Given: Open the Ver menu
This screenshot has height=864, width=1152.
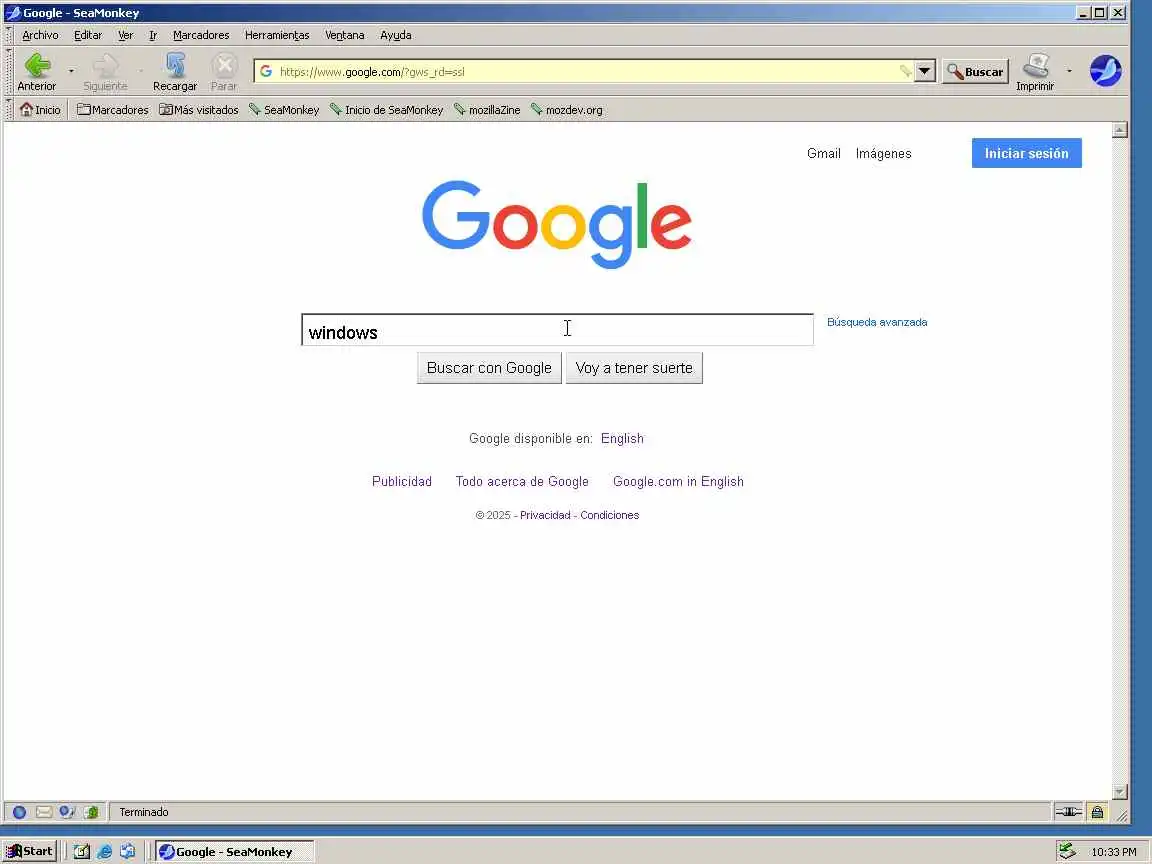Looking at the screenshot, I should coord(126,35).
